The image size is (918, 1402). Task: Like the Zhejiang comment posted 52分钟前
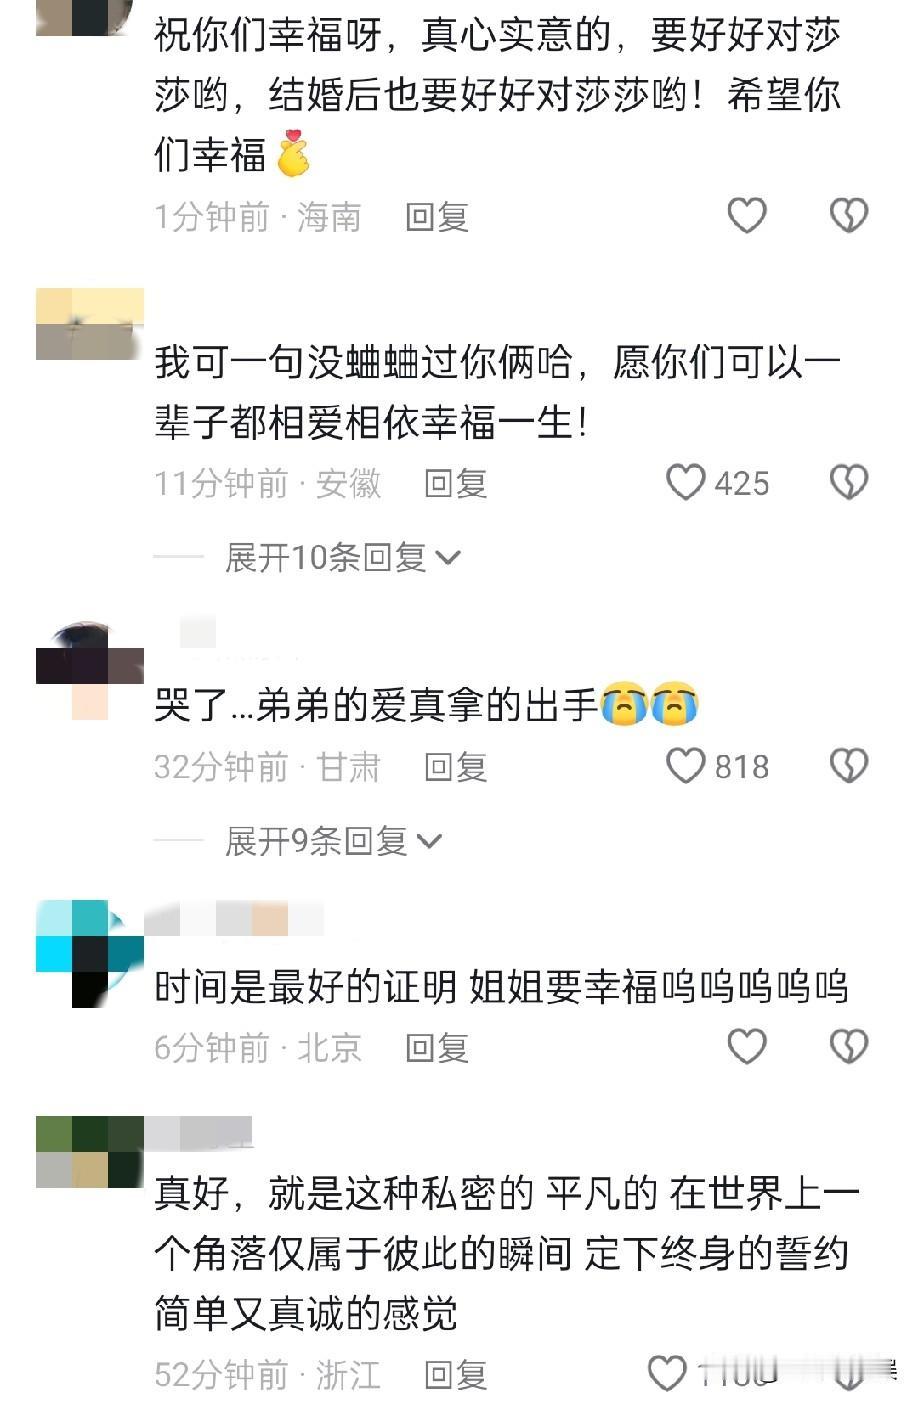[667, 1373]
